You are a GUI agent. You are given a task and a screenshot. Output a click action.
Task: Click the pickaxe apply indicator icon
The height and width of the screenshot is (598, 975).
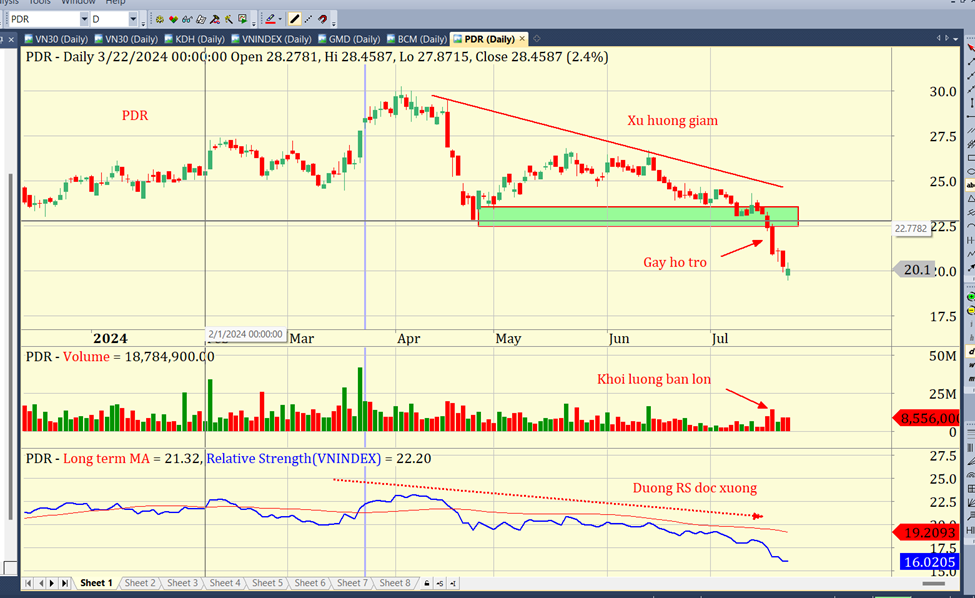tap(229, 19)
